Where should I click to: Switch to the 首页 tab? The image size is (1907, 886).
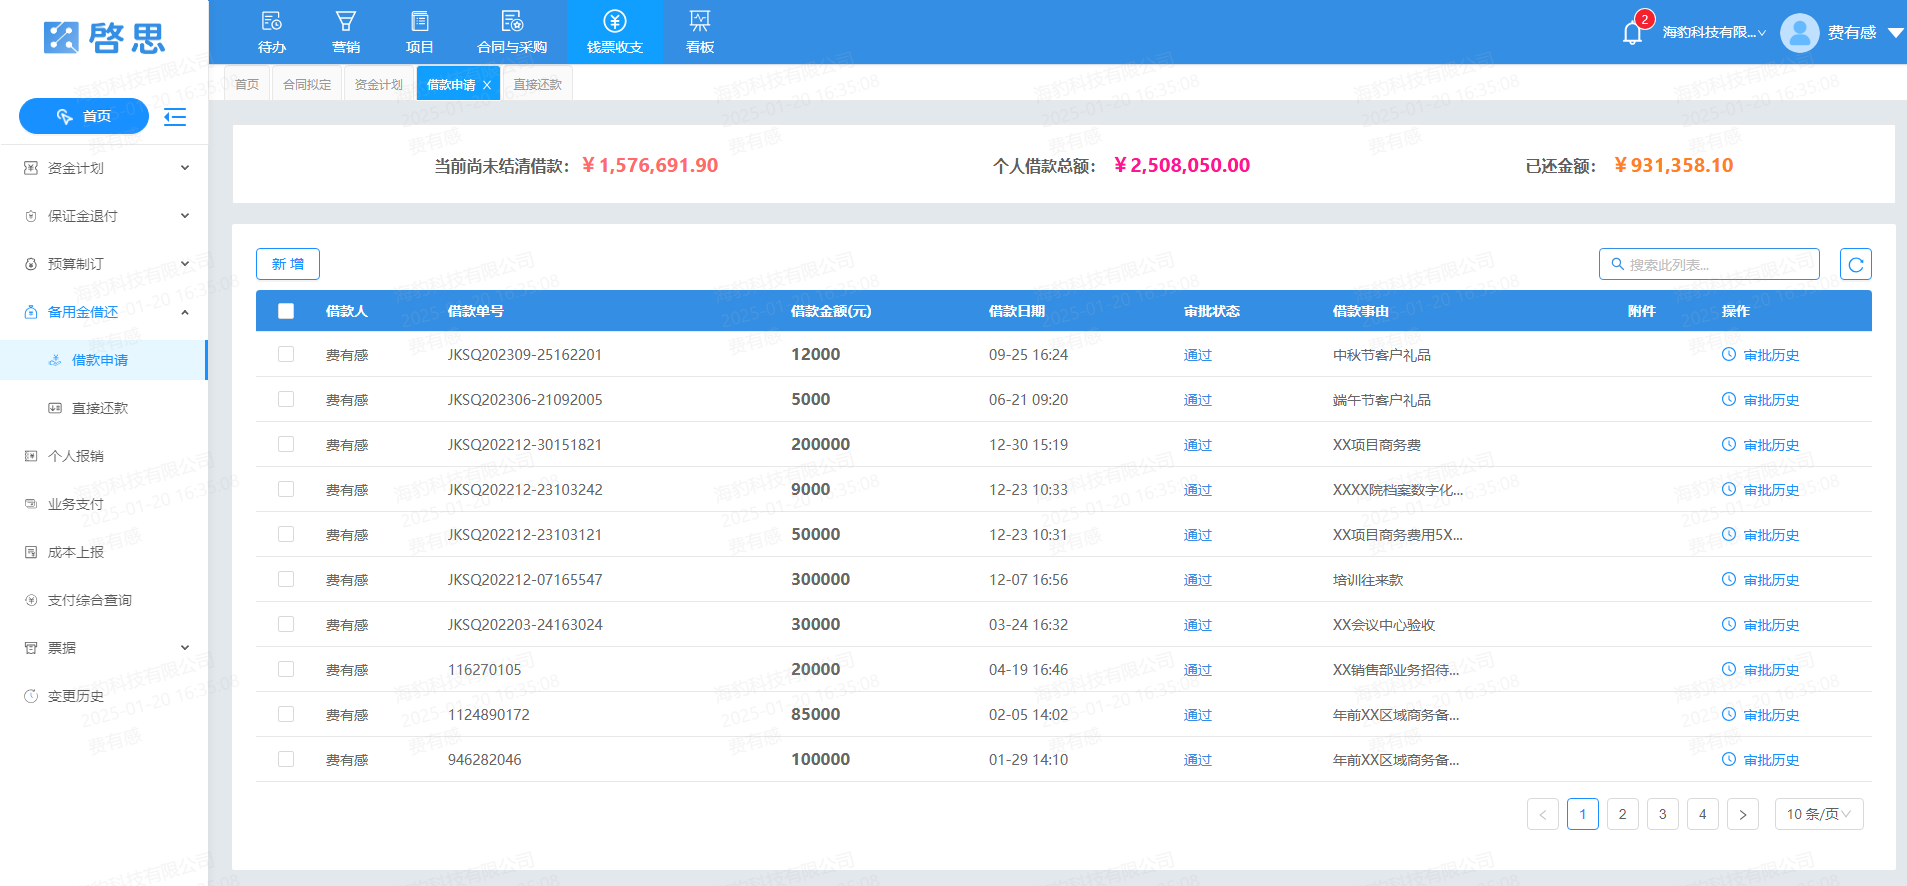coord(247,84)
